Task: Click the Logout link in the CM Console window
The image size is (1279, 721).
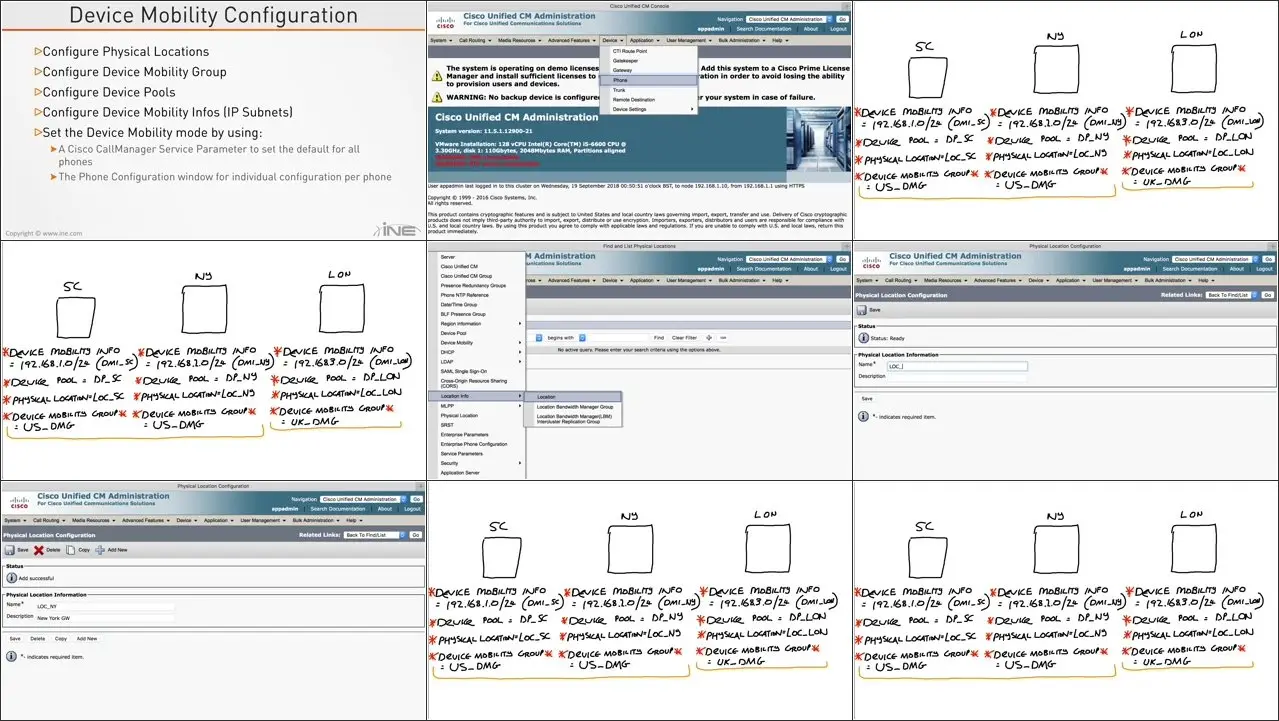Action: tap(838, 29)
